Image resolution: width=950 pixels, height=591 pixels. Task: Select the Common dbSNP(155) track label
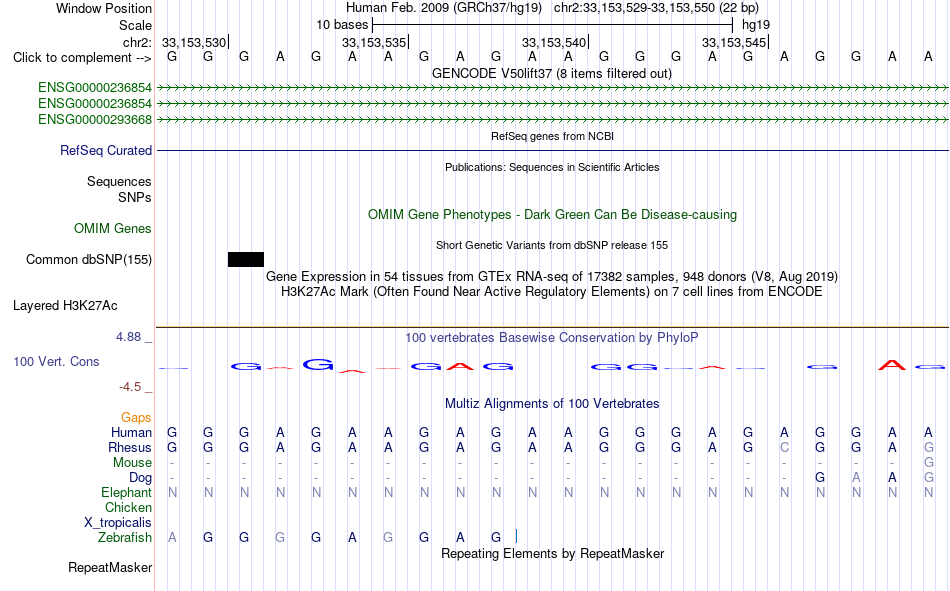(89, 259)
